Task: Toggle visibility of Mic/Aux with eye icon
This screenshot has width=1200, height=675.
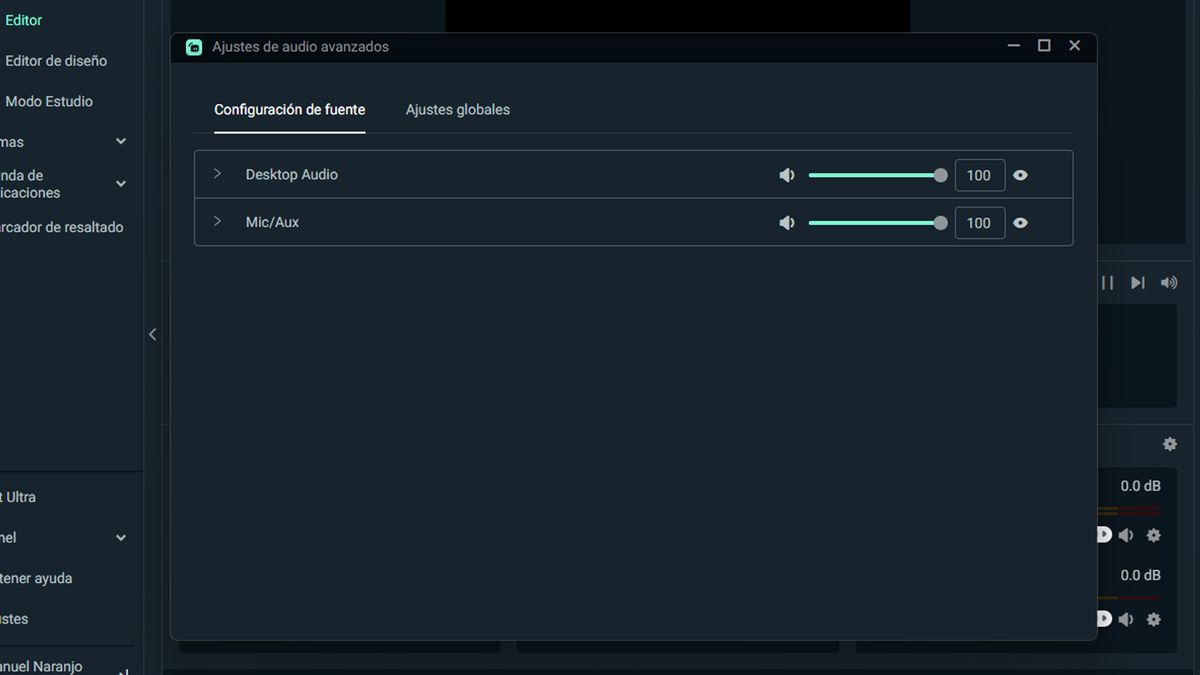Action: [1020, 222]
